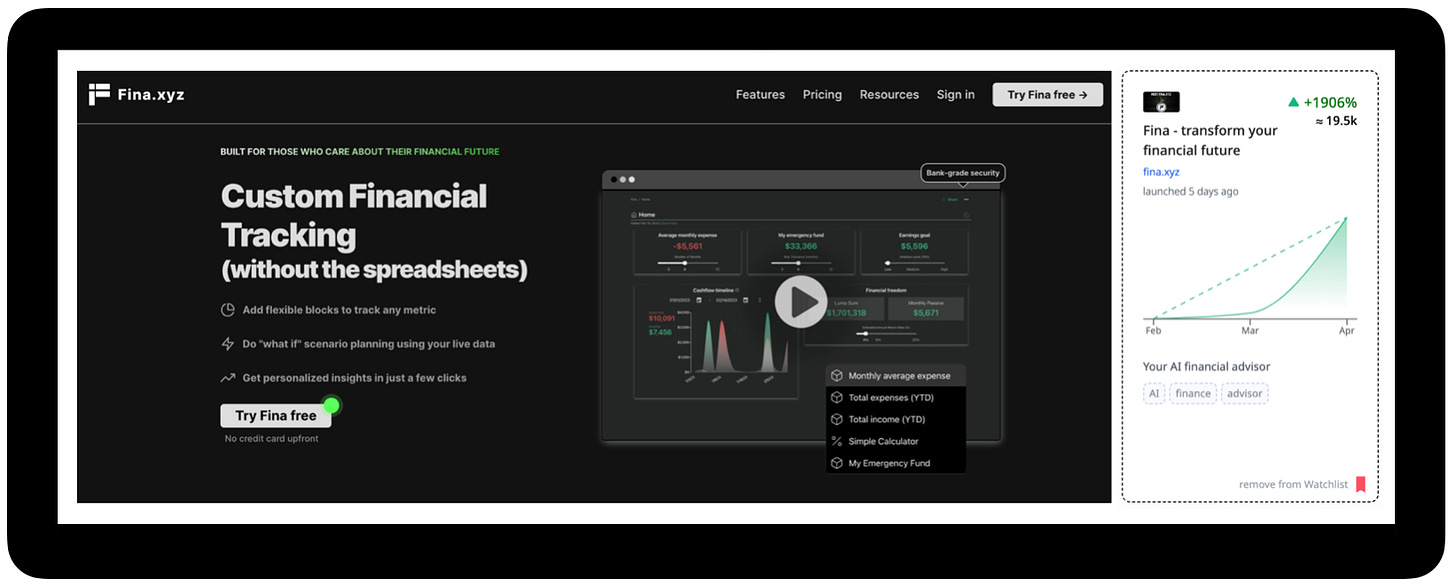Click the Bank-grade security badge

(962, 173)
